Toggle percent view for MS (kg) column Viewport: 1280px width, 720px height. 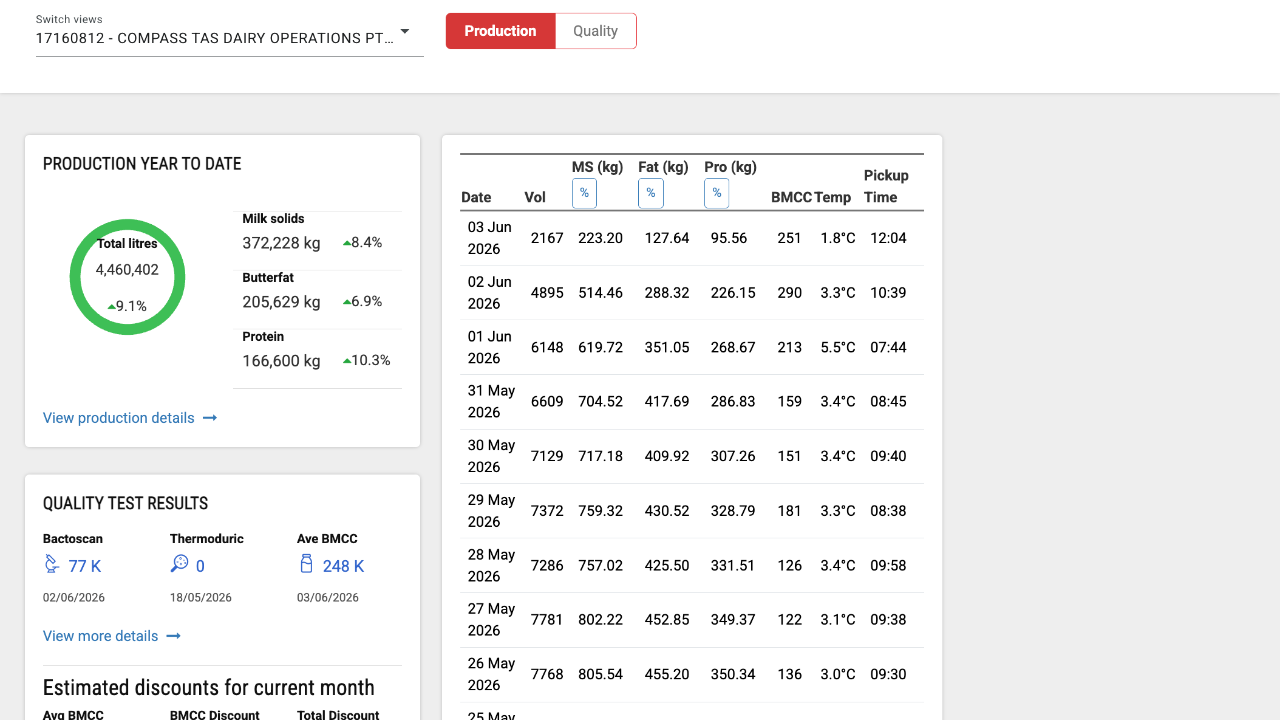pyautogui.click(x=584, y=193)
